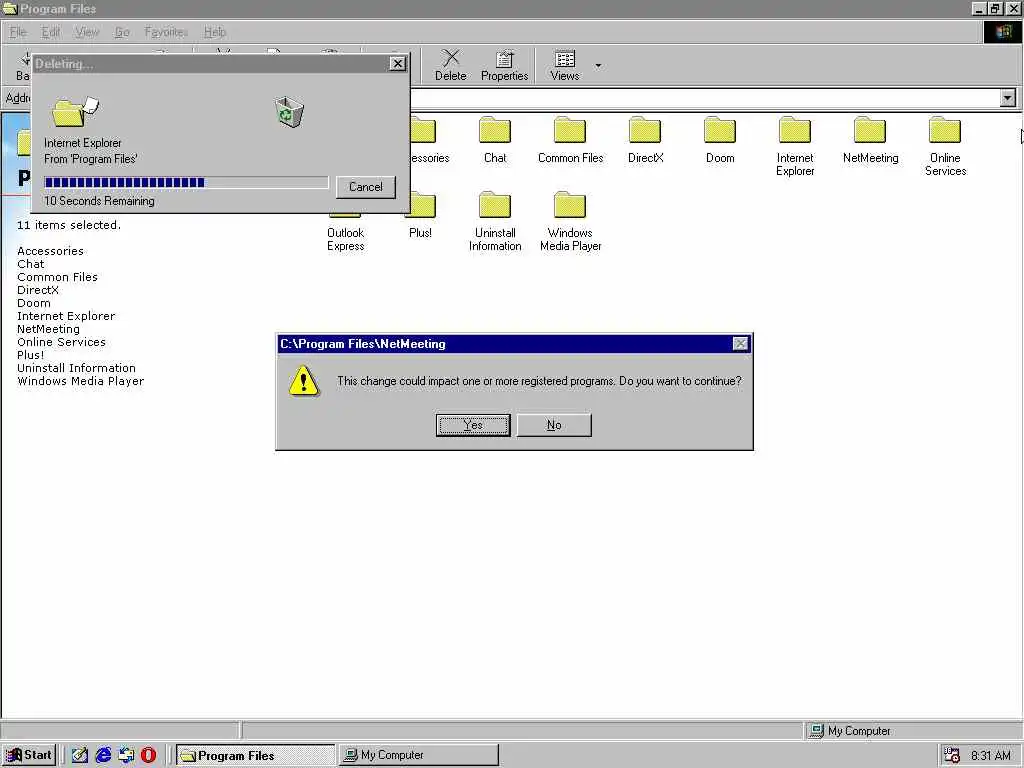Click the Delete toolbar icon

[x=451, y=65]
